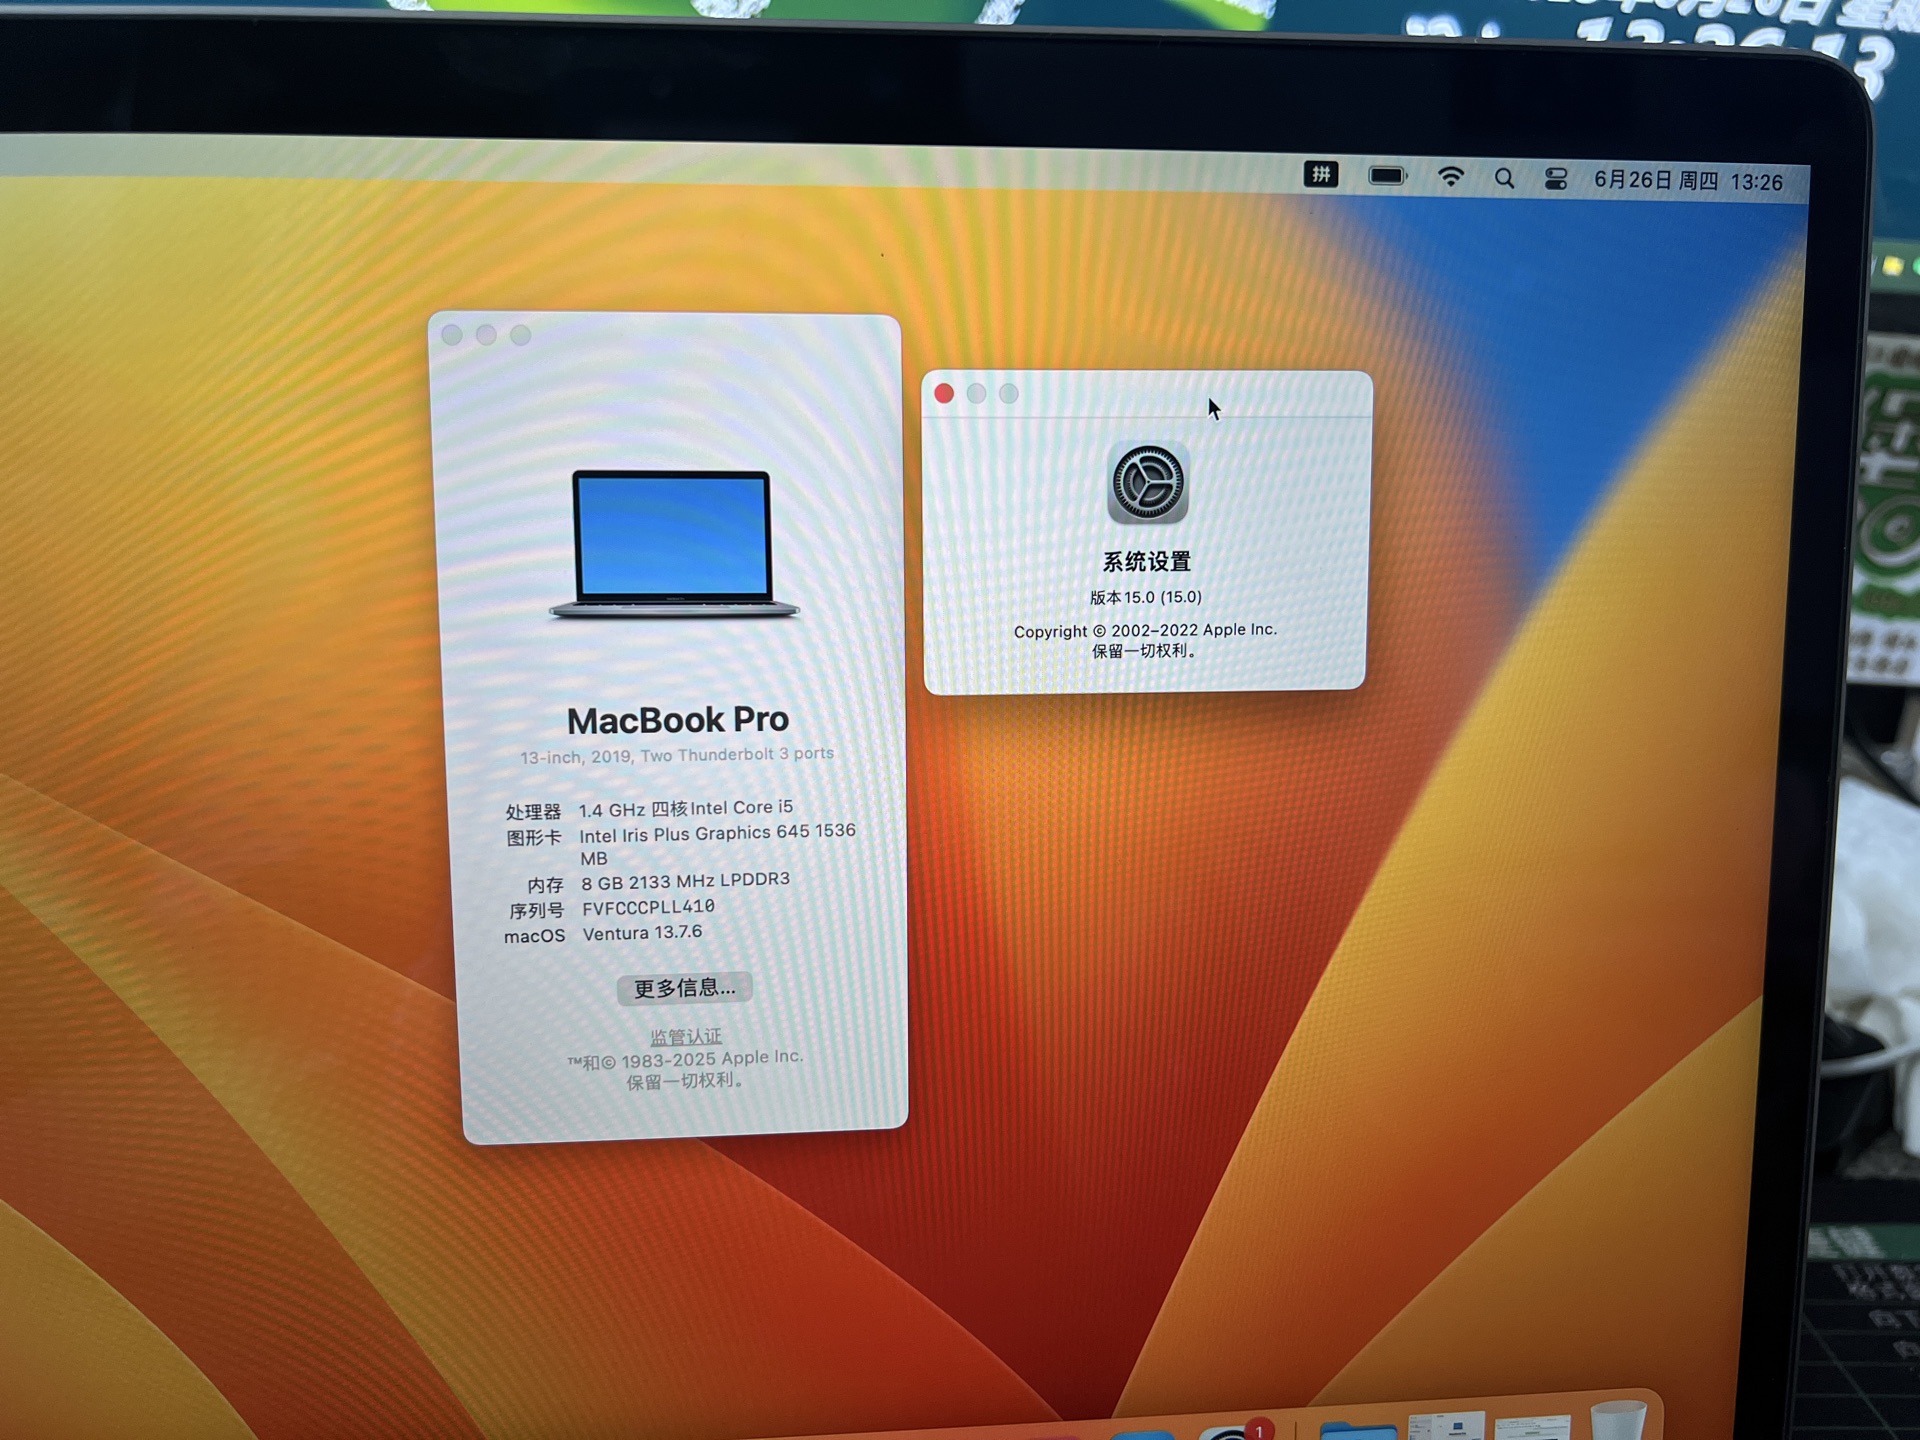
Task: Click the 13-inch, 2019, Two Thunderbolt 3 ports subtitle
Action: (677, 755)
